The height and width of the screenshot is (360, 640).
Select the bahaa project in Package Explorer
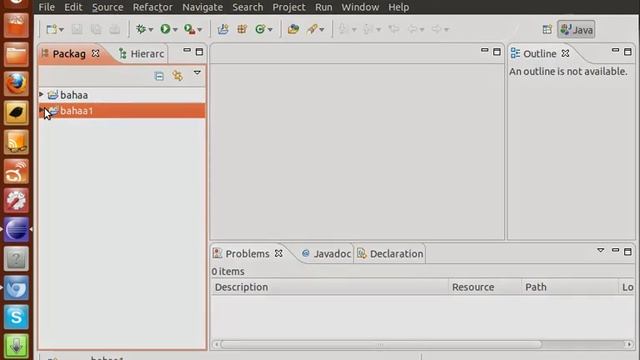point(74,95)
